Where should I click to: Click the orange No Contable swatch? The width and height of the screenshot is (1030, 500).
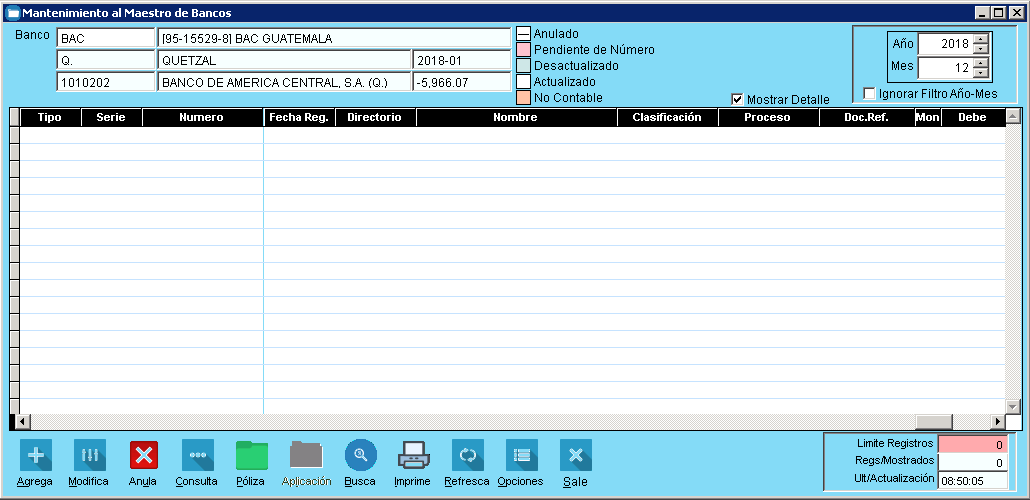click(523, 98)
